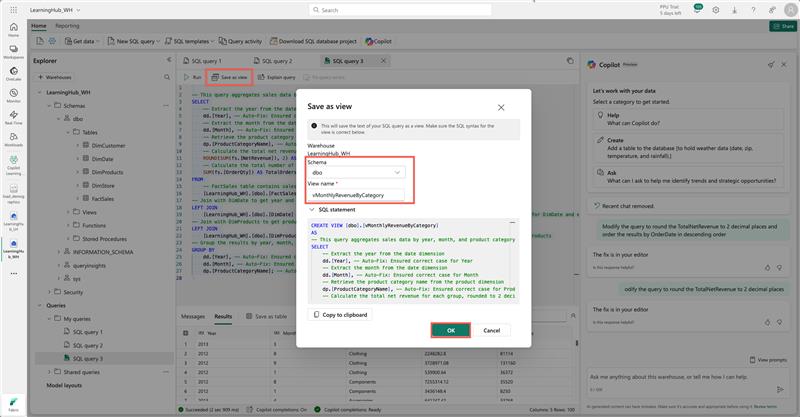Open Workspaces in the left rail
The image size is (800, 417).
pos(13,52)
